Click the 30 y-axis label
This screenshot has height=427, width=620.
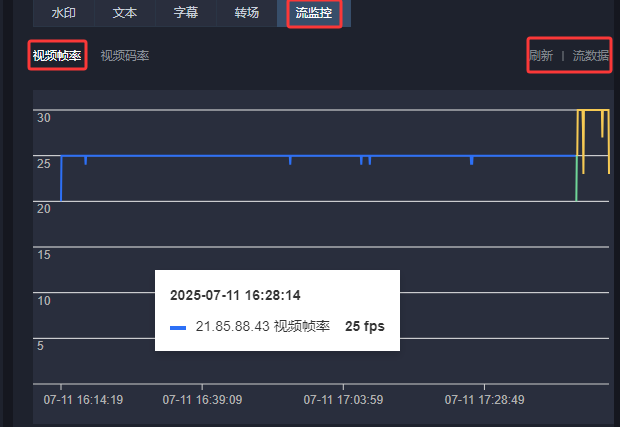(x=44, y=118)
